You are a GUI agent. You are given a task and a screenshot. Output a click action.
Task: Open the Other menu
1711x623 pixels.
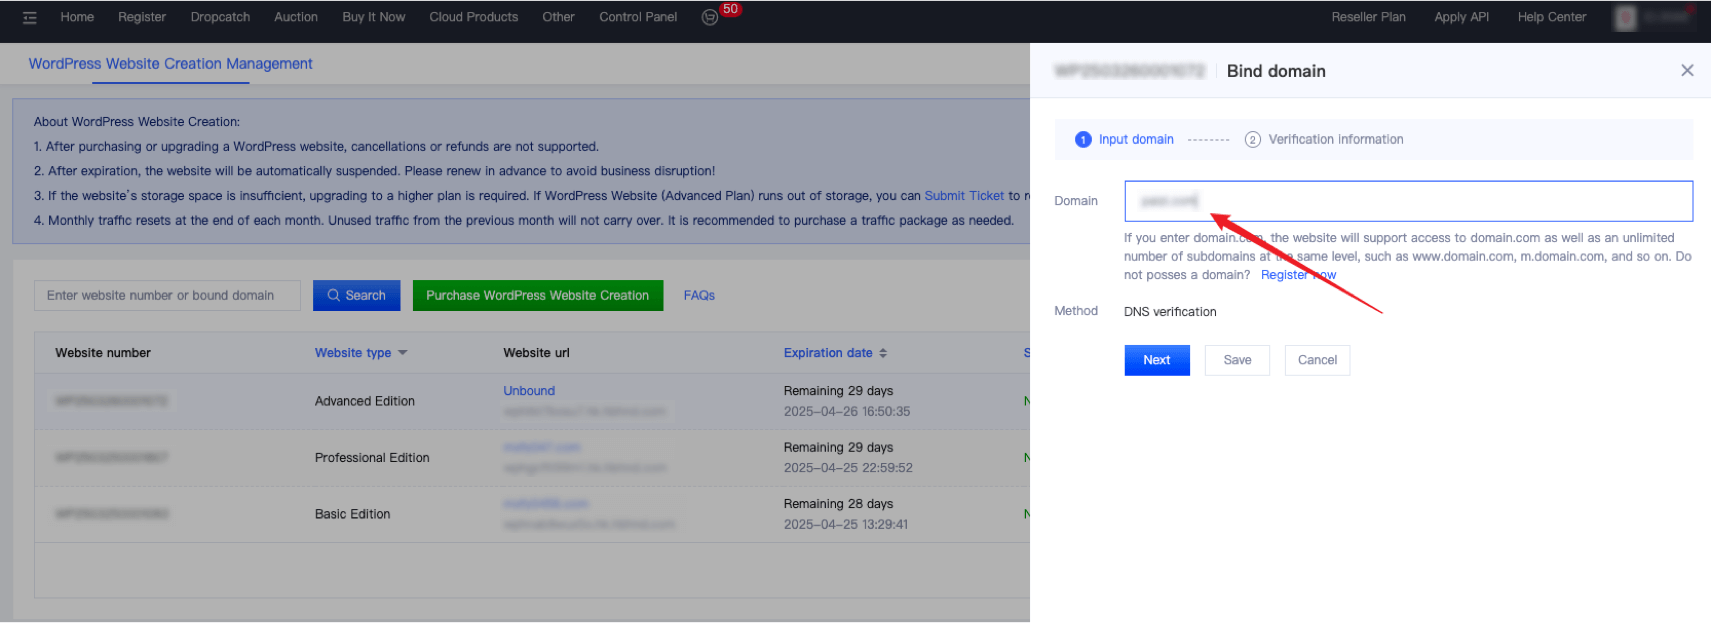(558, 17)
